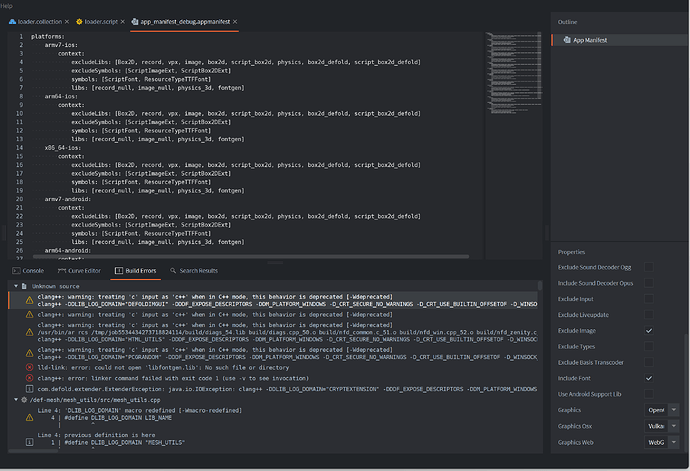Collapse the Unknown source group
The image size is (690, 471).
(x=16, y=286)
